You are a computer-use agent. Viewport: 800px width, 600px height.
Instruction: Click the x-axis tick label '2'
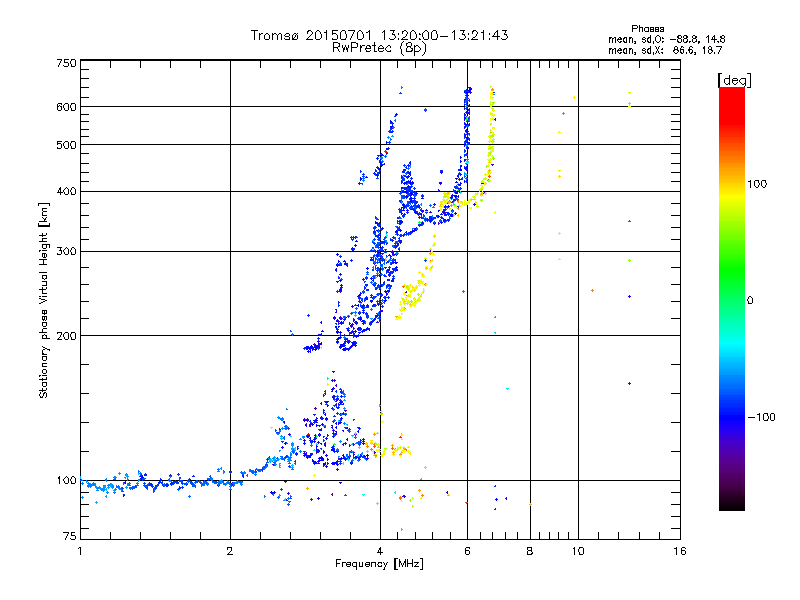230,551
